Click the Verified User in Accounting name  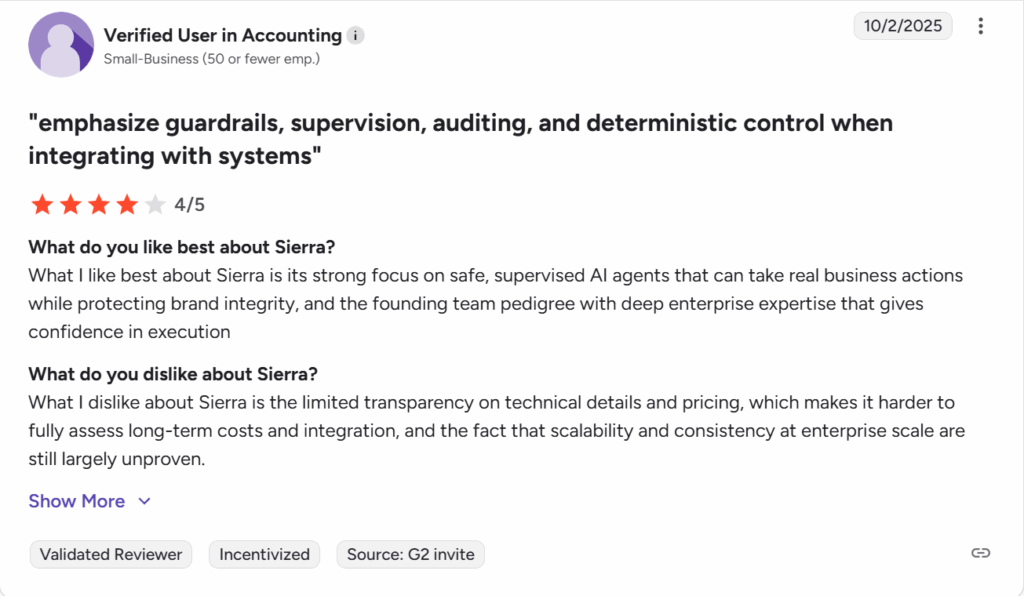point(222,35)
